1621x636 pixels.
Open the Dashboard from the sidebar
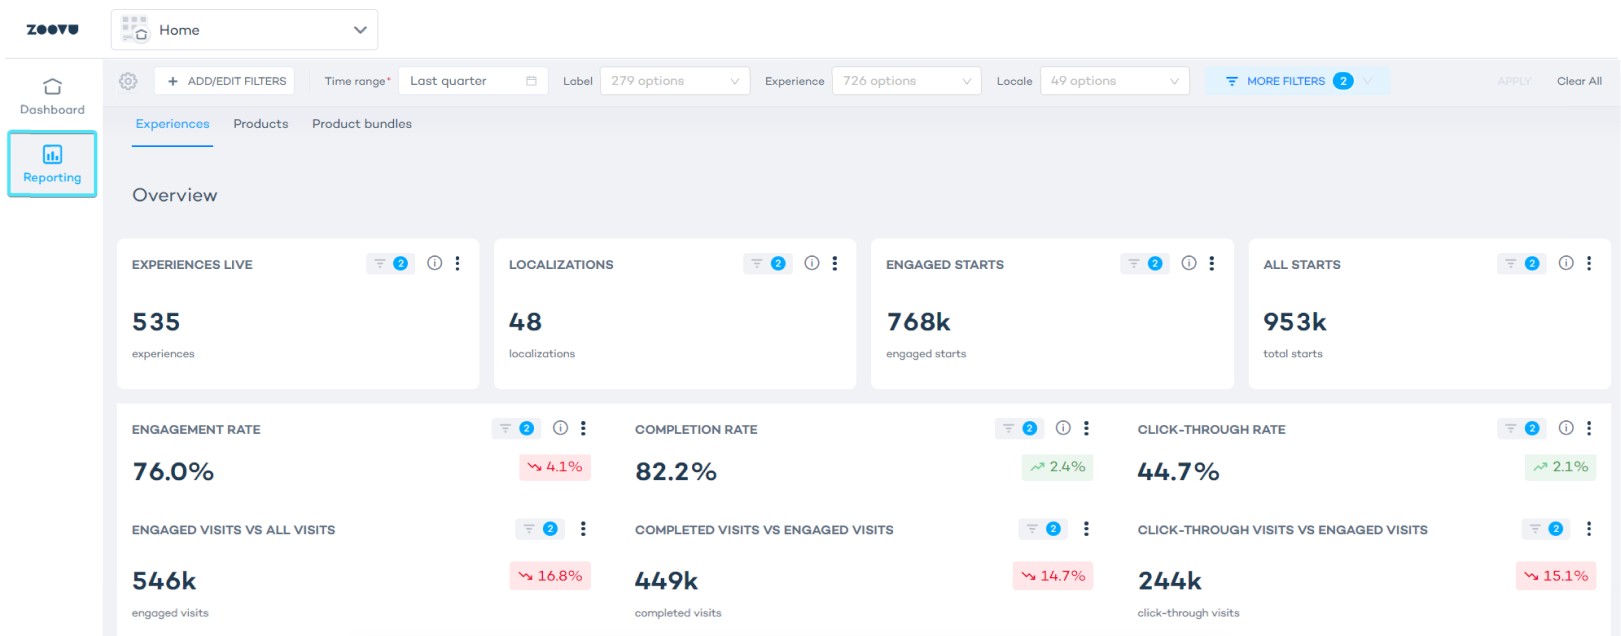tap(52, 96)
